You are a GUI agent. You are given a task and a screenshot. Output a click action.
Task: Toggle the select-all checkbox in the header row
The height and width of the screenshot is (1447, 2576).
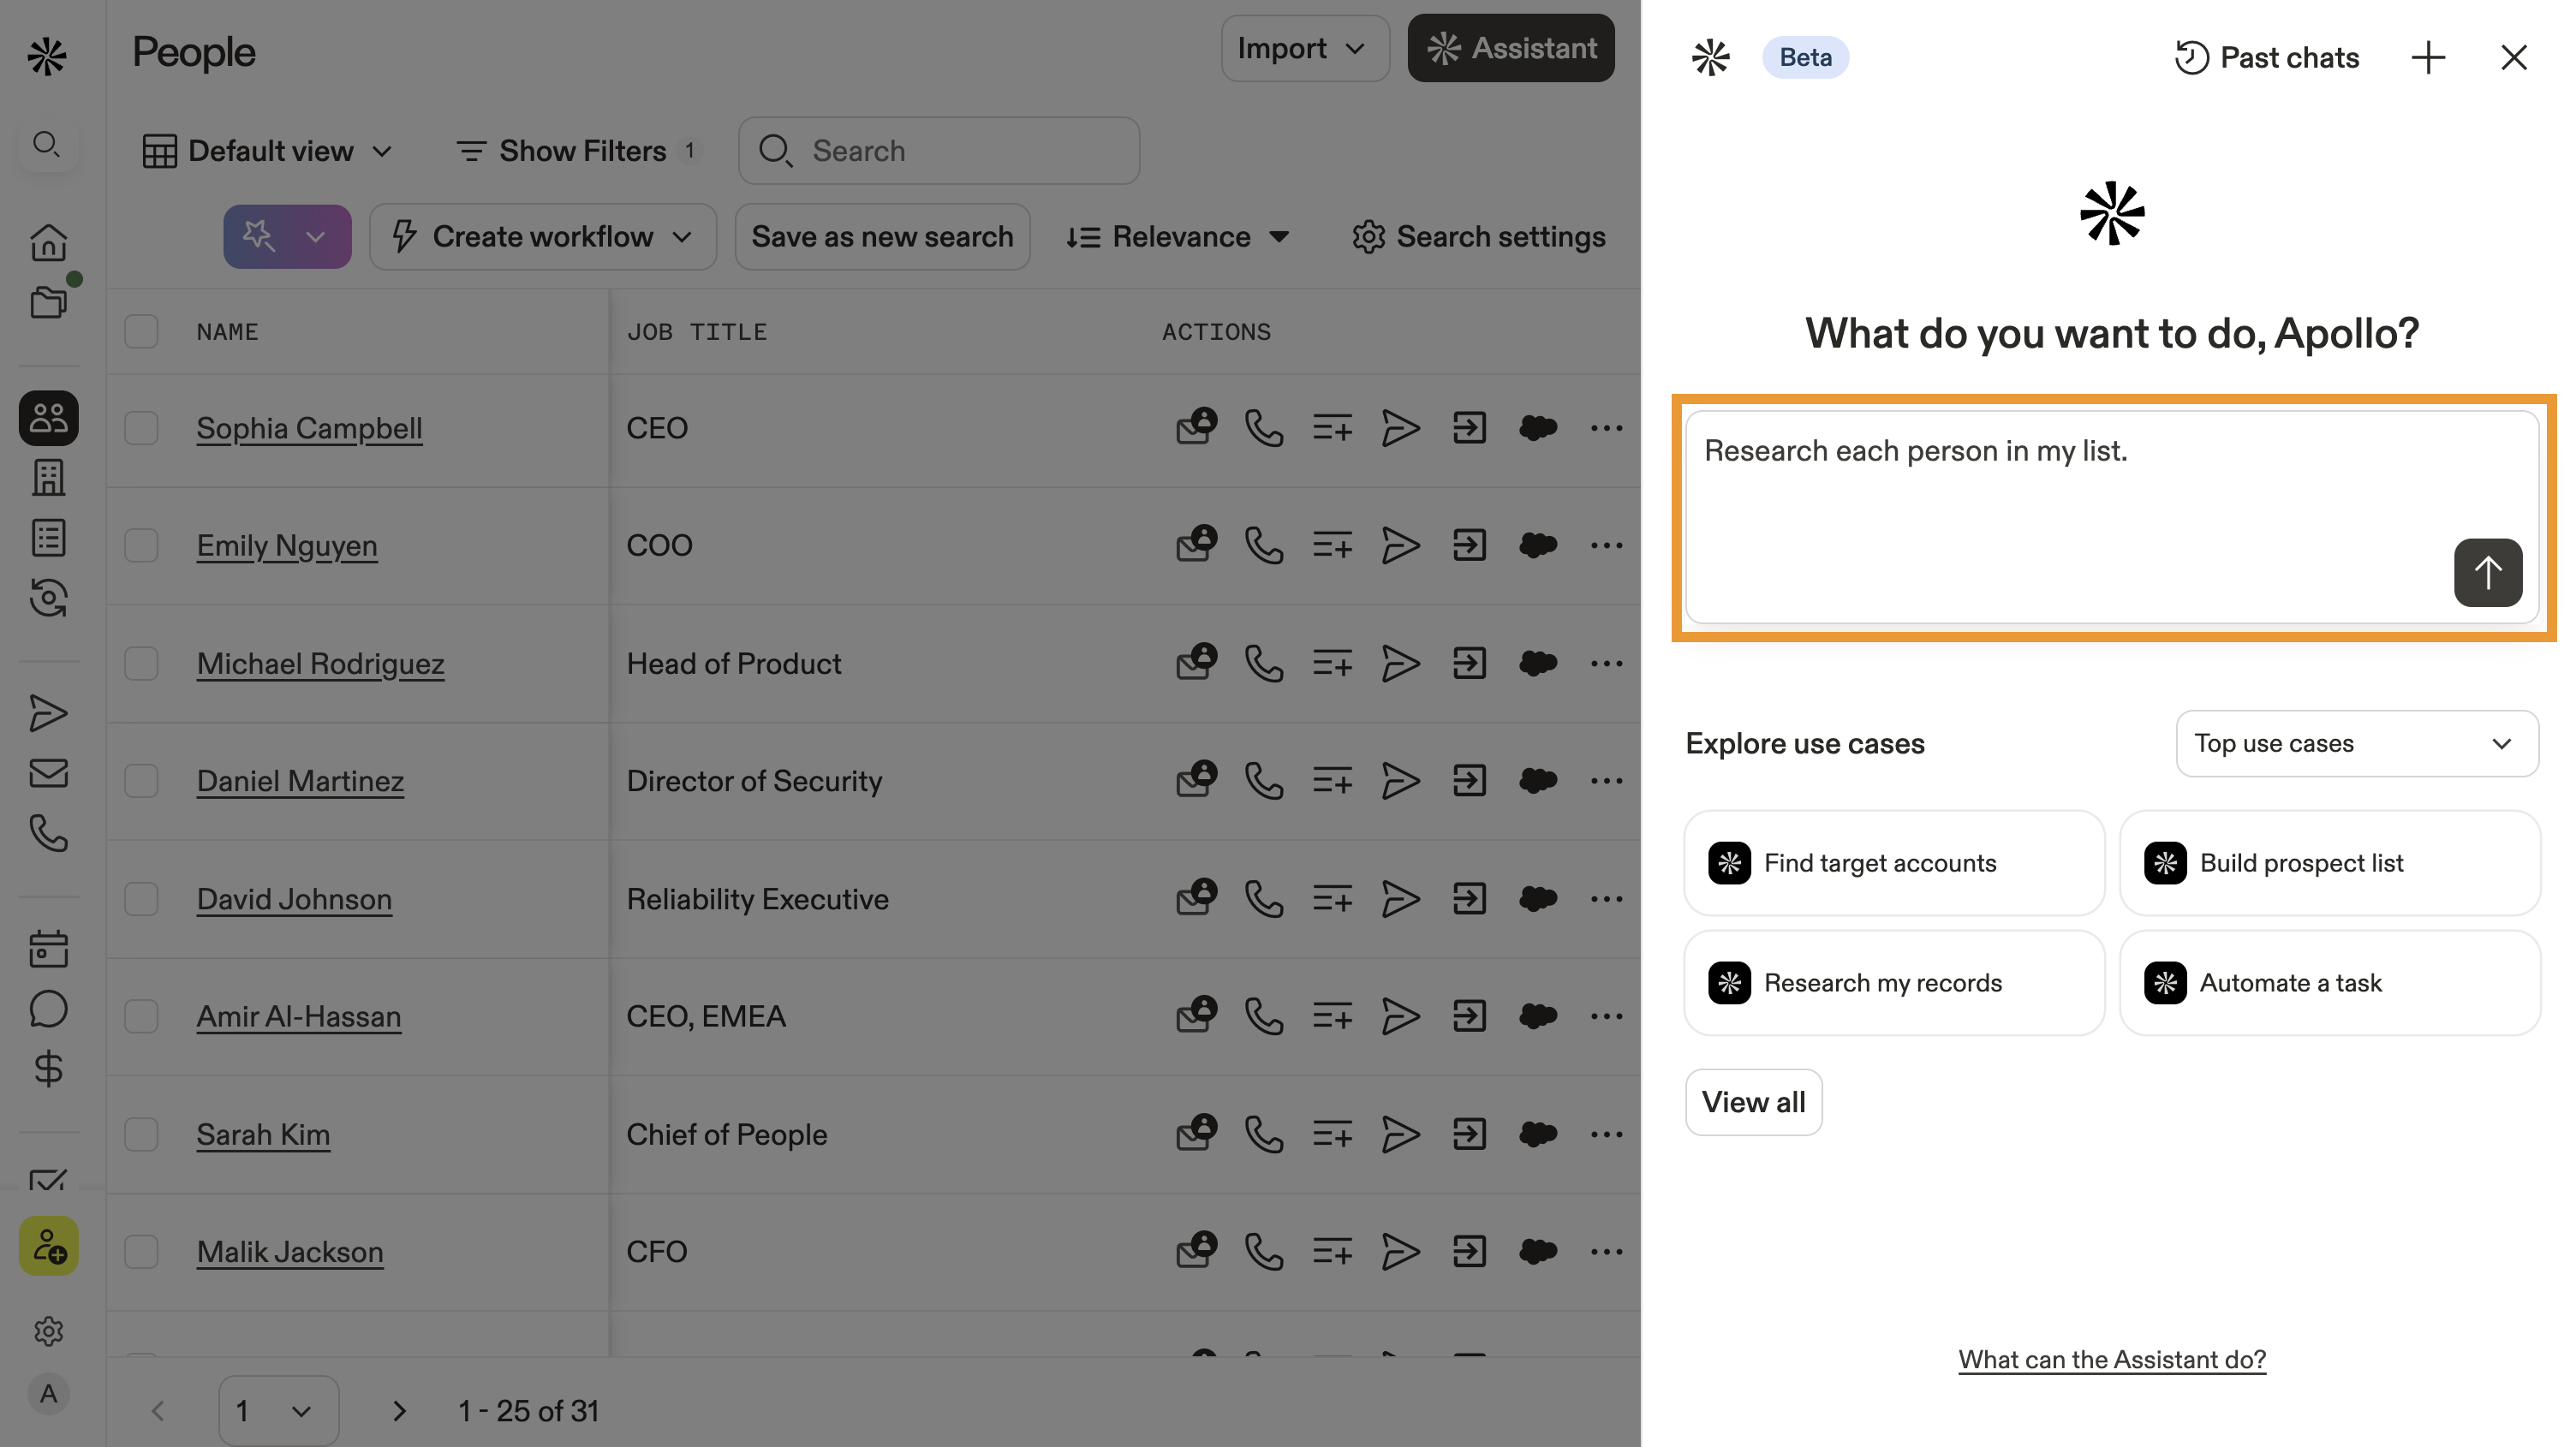141,331
